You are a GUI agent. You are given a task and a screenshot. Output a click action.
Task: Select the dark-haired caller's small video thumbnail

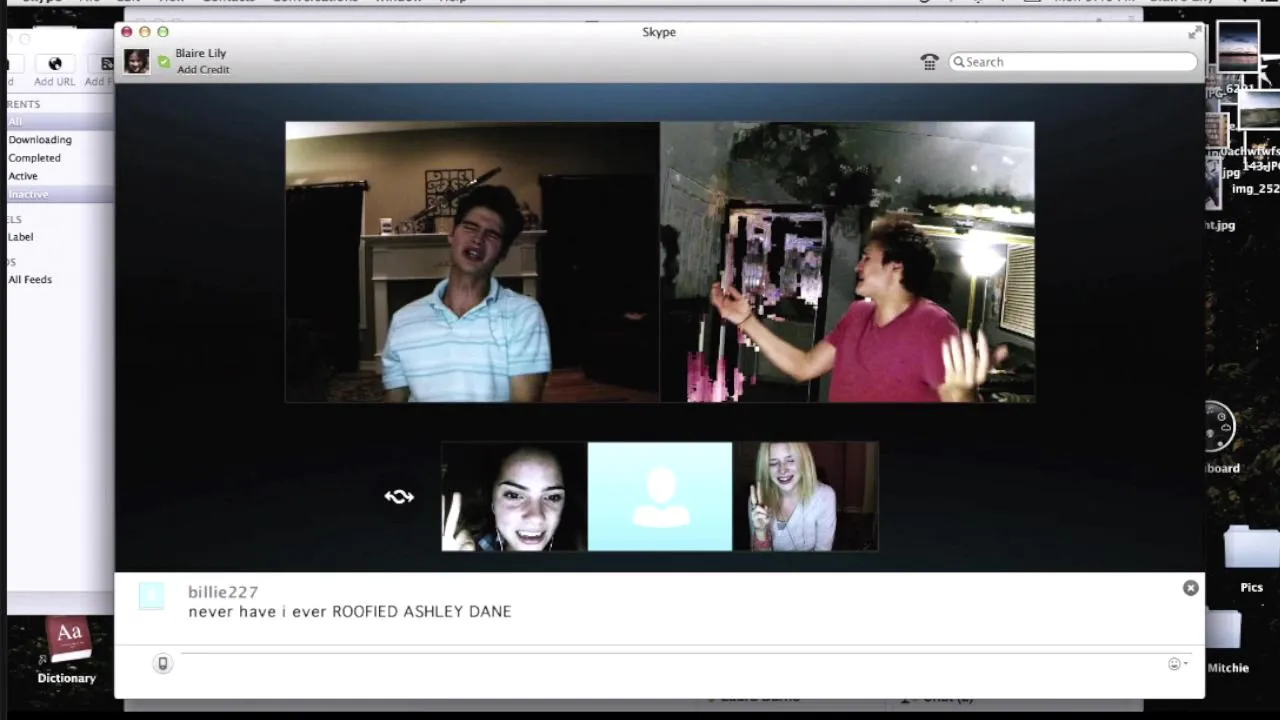[514, 497]
